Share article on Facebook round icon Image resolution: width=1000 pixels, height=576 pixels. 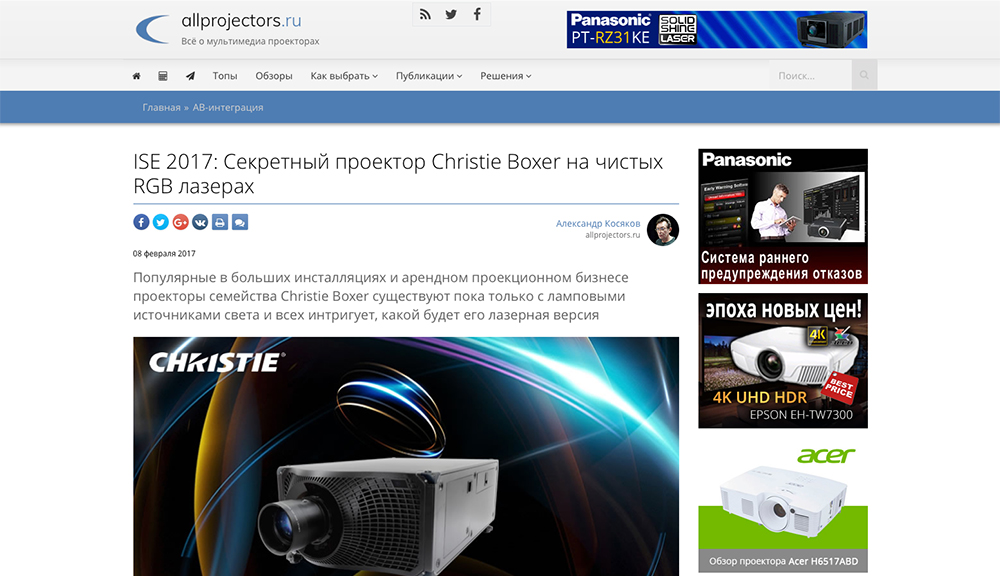(x=141, y=222)
